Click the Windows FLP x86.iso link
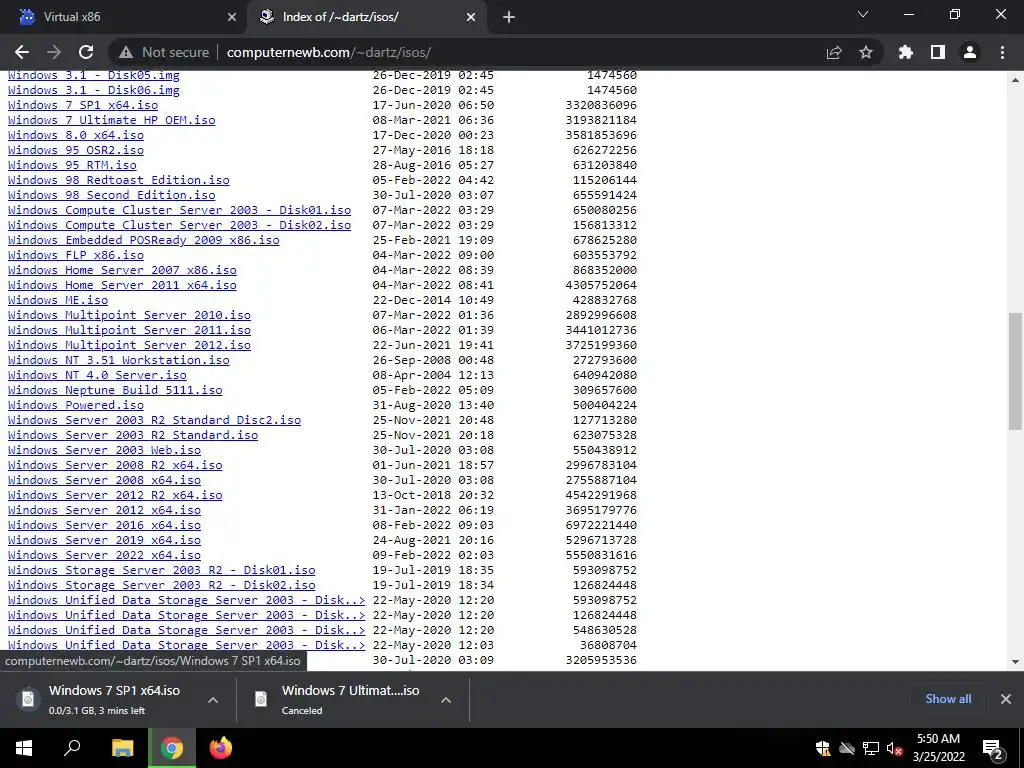The image size is (1024, 768). coord(76,255)
